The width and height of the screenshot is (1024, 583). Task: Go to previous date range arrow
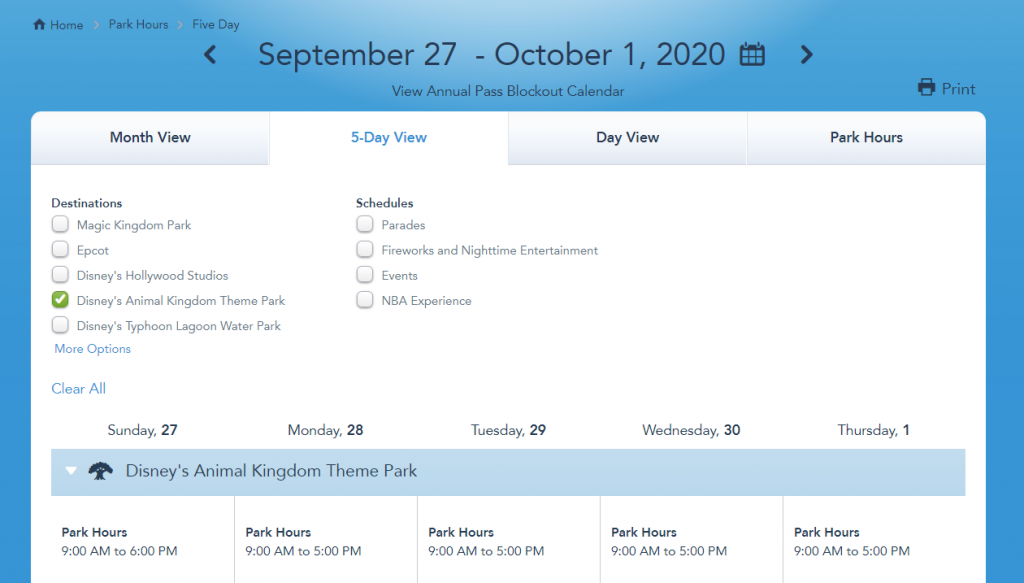[x=210, y=55]
